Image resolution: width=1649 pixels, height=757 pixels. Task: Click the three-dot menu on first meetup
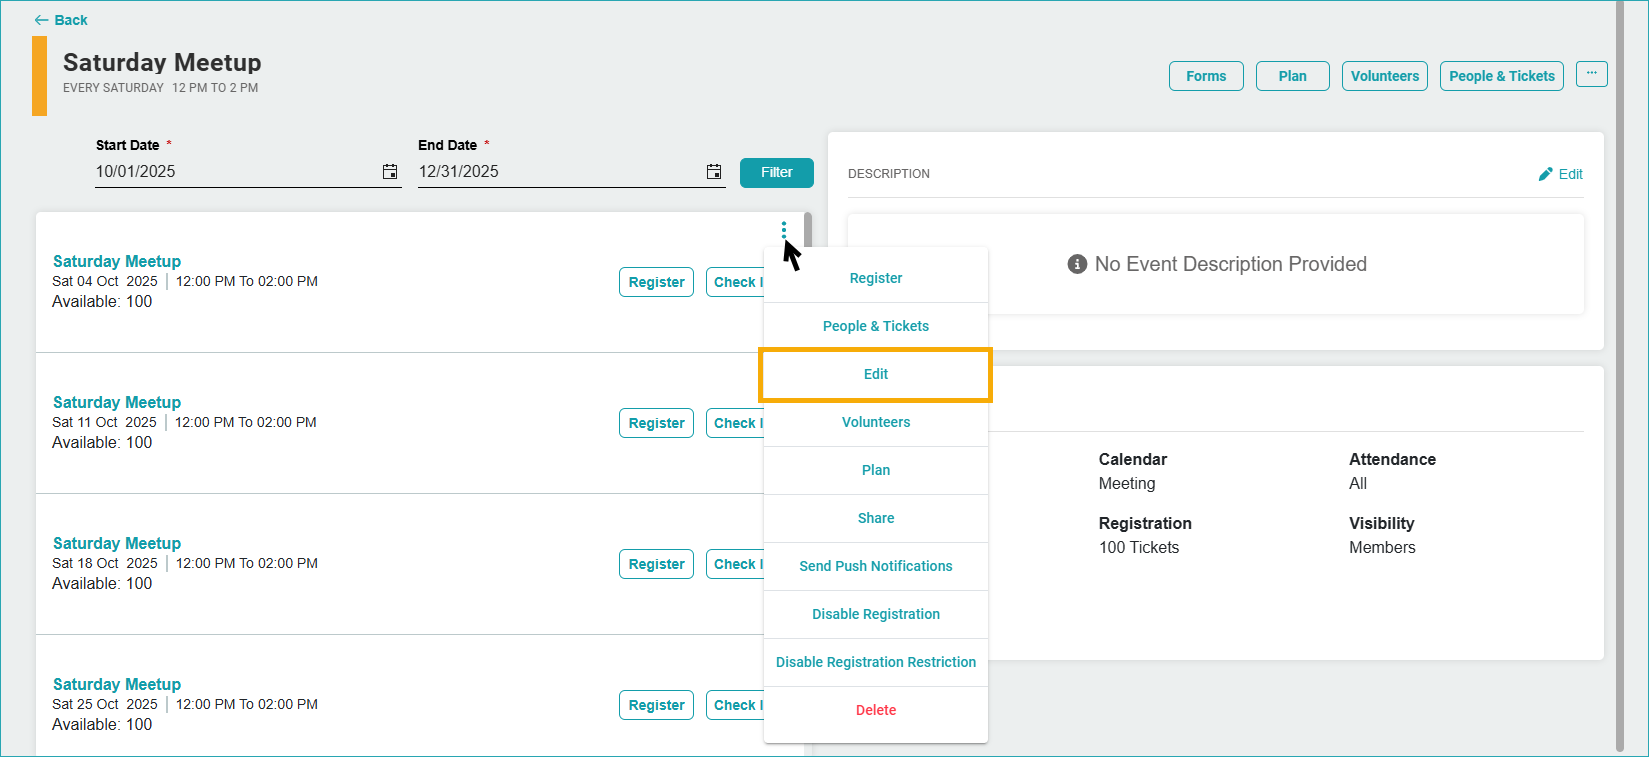784,231
